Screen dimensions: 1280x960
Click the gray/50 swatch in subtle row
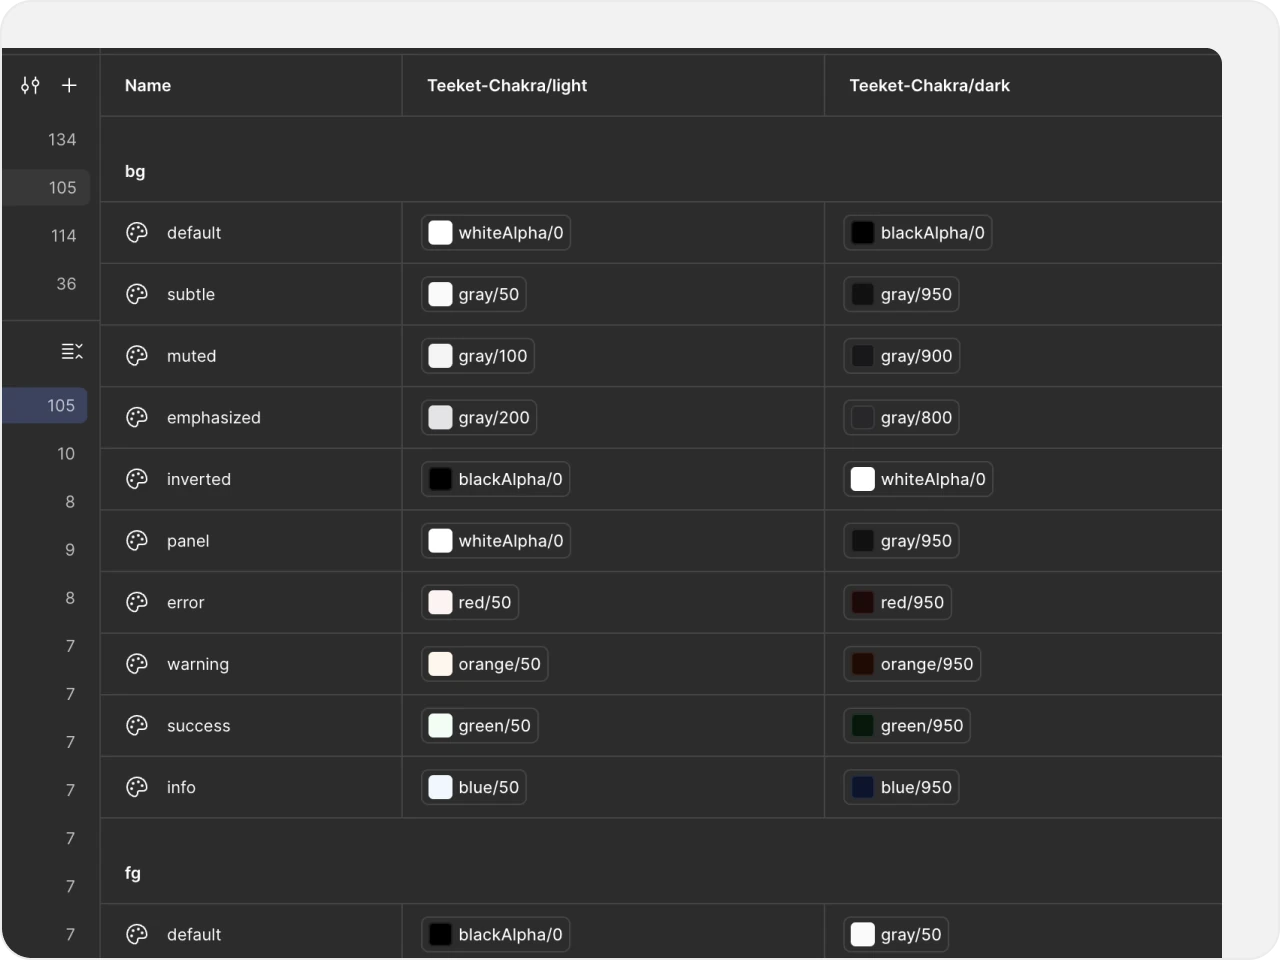[440, 294]
